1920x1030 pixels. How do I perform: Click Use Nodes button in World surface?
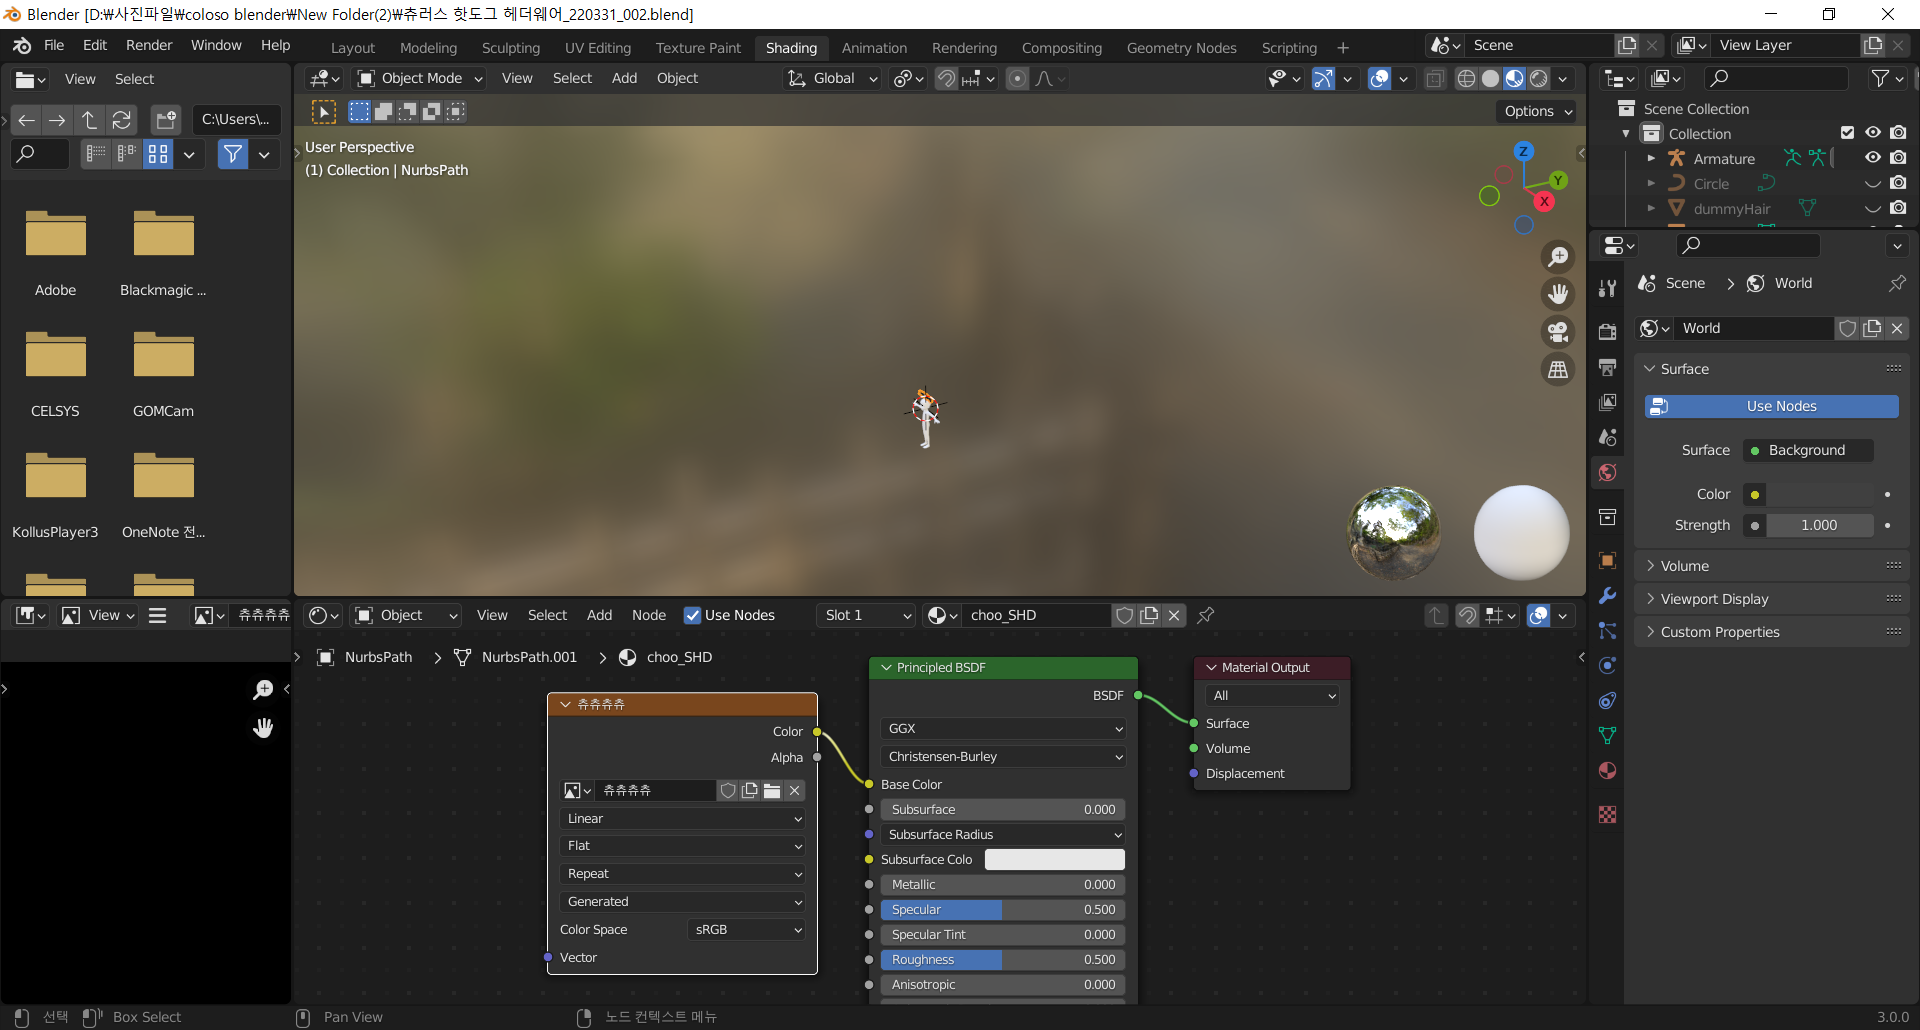tap(1772, 406)
